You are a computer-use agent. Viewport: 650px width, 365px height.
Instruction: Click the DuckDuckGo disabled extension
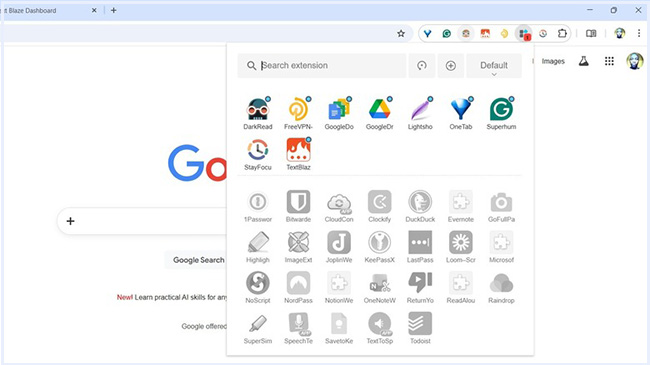click(420, 202)
